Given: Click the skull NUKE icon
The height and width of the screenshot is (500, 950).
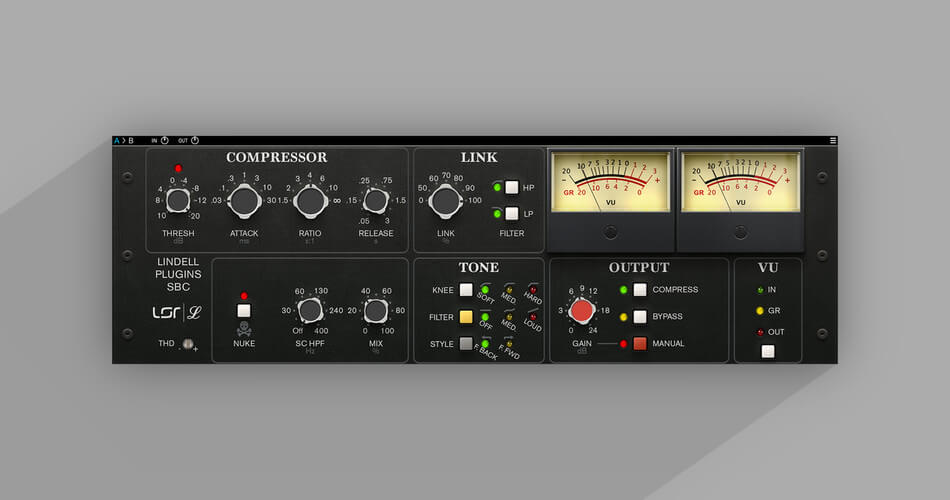Looking at the screenshot, I should coord(244,329).
